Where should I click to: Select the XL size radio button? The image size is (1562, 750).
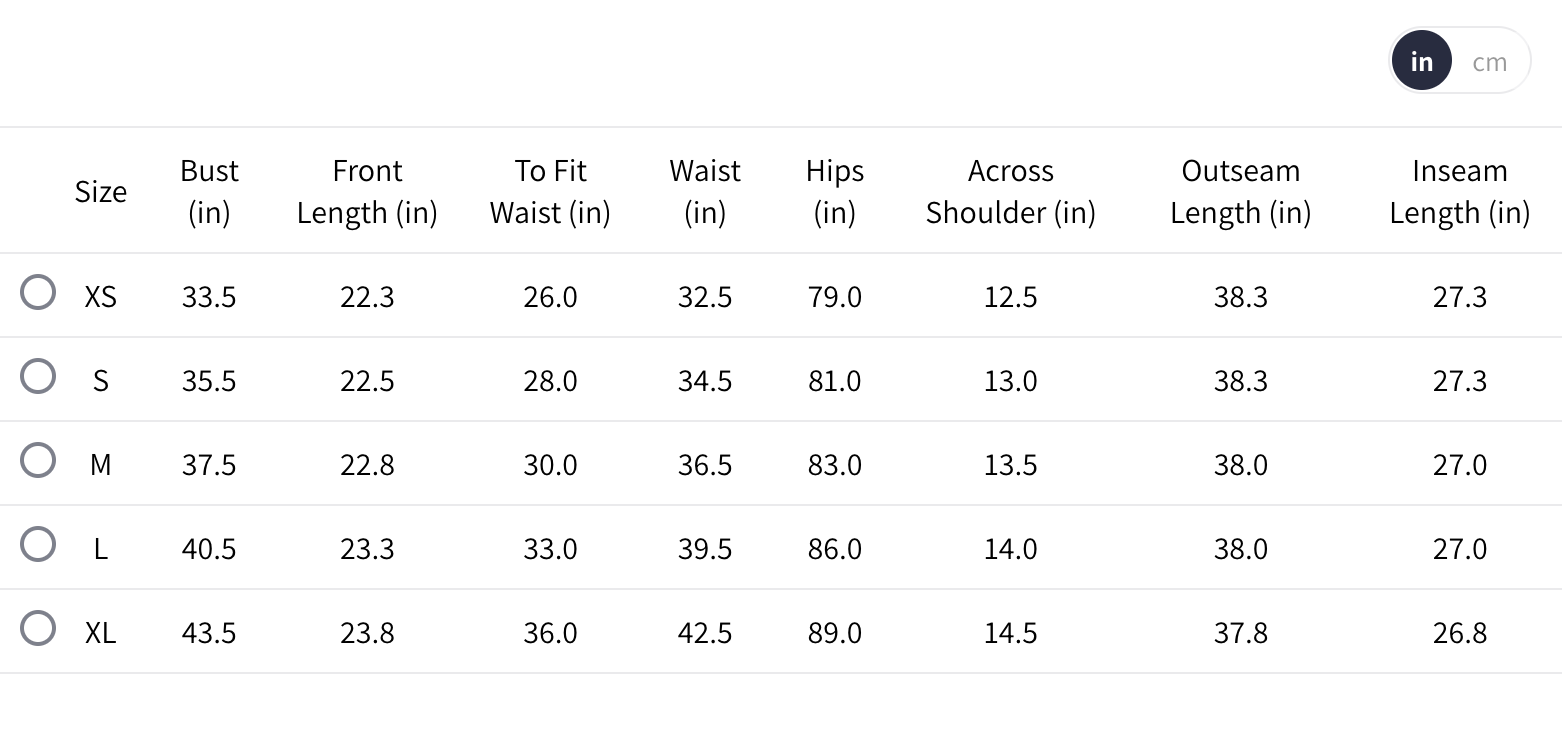click(x=38, y=629)
